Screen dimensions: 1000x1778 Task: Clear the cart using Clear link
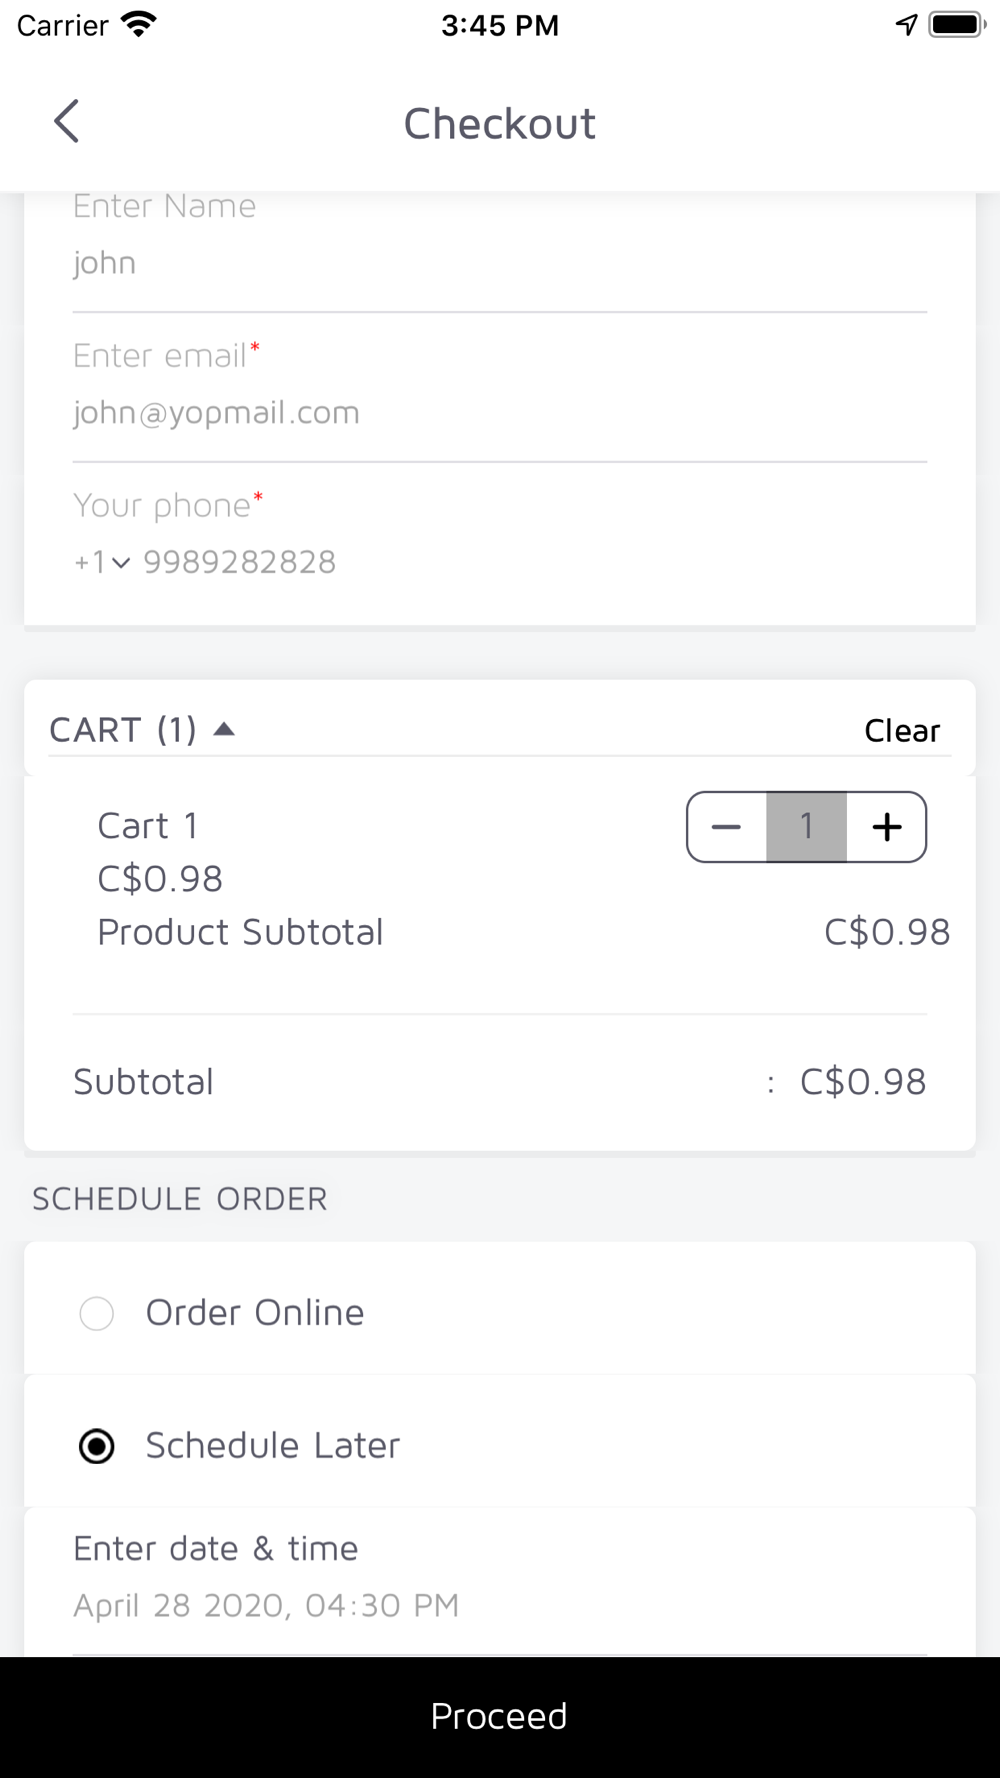point(902,730)
